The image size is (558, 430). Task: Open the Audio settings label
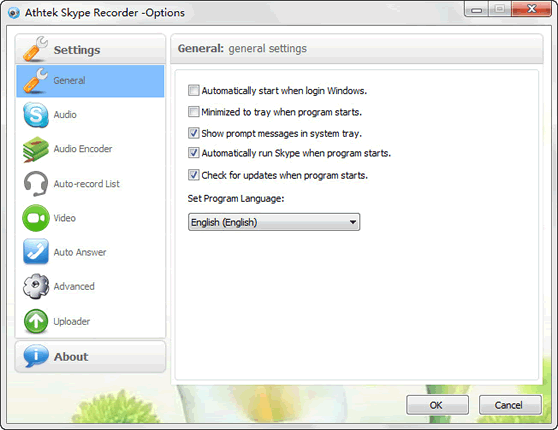coord(65,115)
